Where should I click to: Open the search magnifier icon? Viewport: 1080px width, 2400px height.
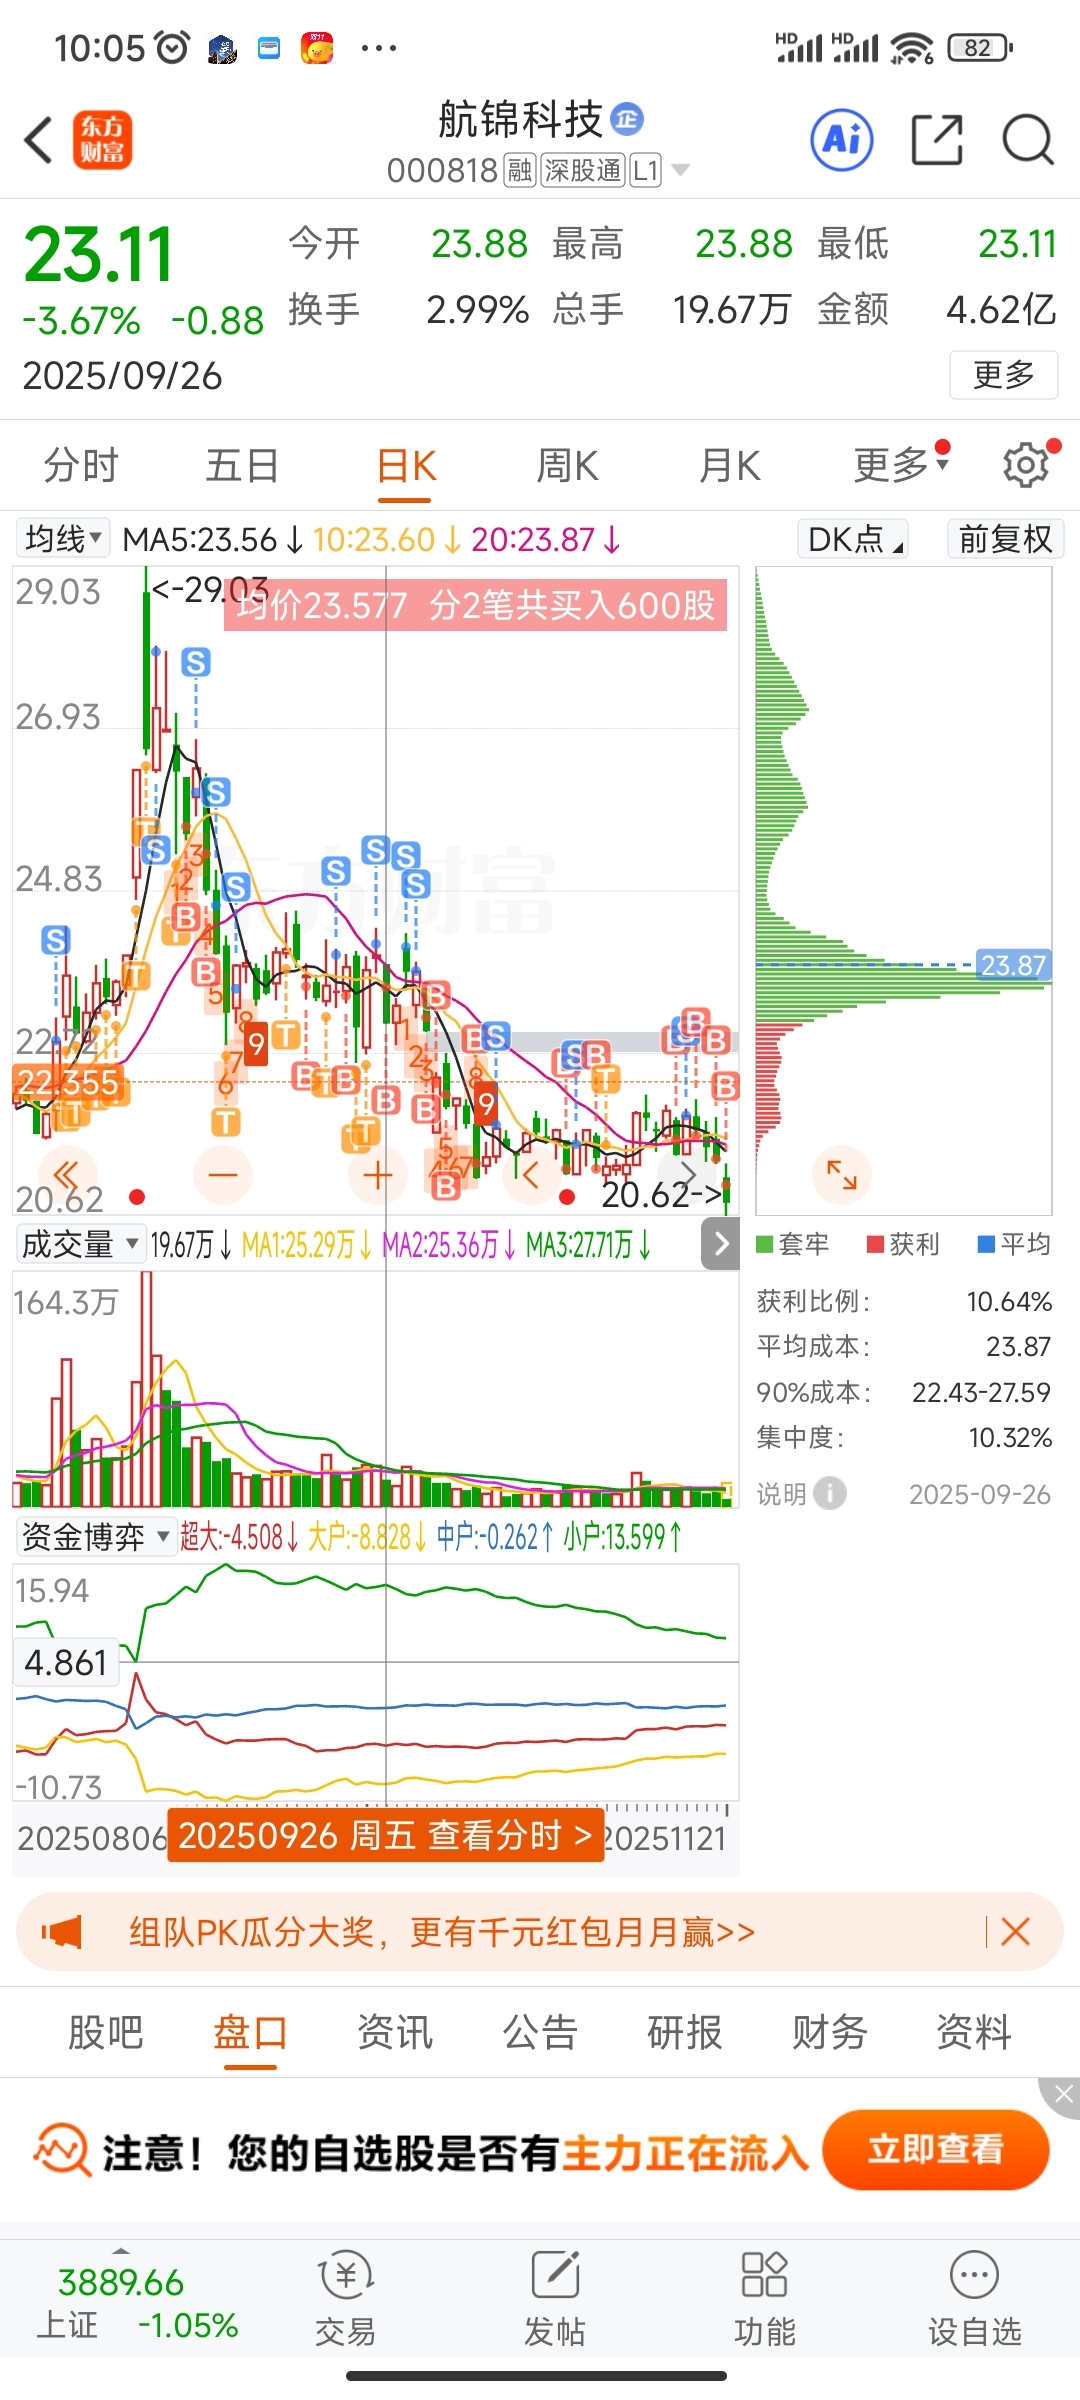coord(1028,139)
